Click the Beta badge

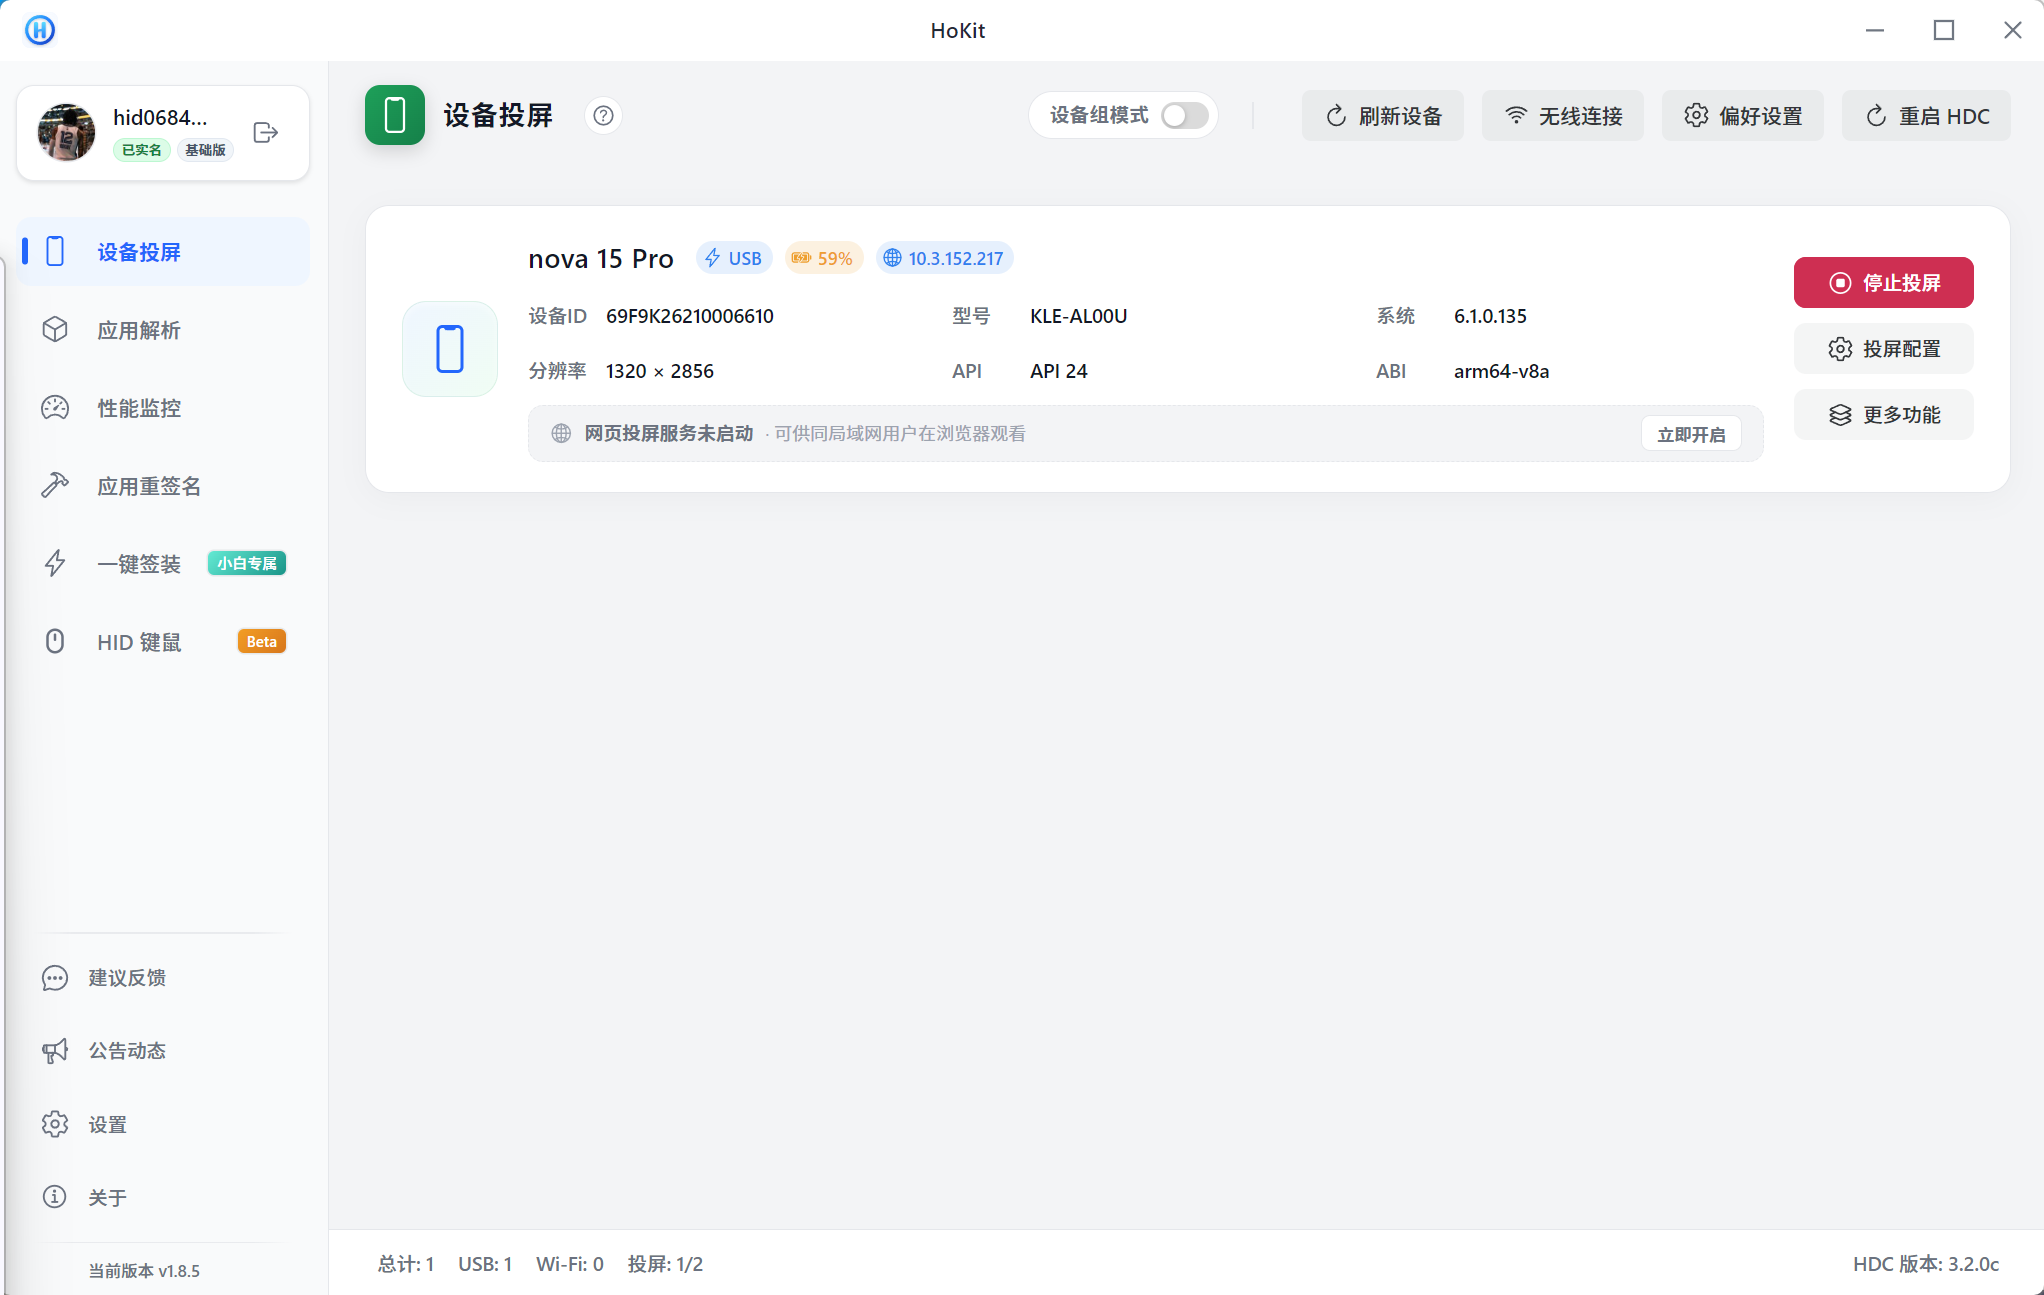[x=261, y=642]
